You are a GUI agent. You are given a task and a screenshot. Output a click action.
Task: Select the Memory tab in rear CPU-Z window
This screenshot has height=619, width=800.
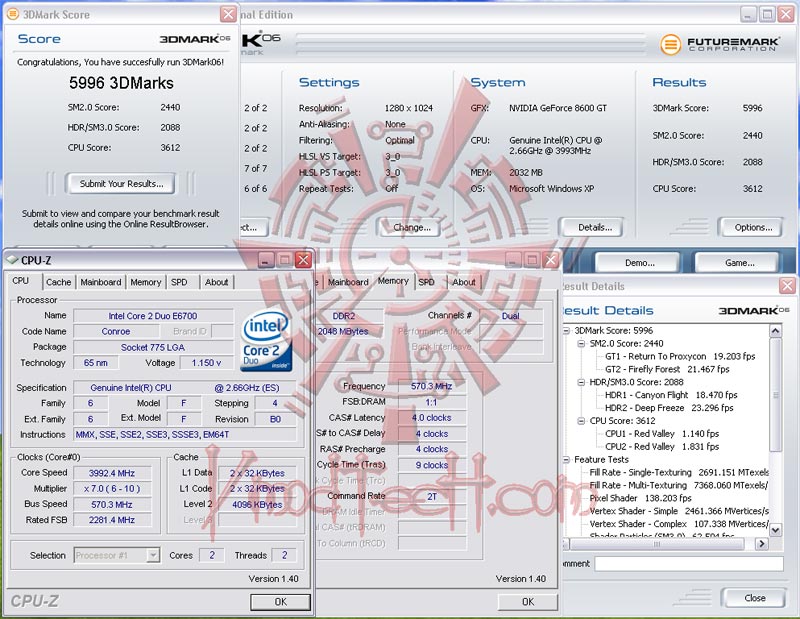tap(393, 281)
